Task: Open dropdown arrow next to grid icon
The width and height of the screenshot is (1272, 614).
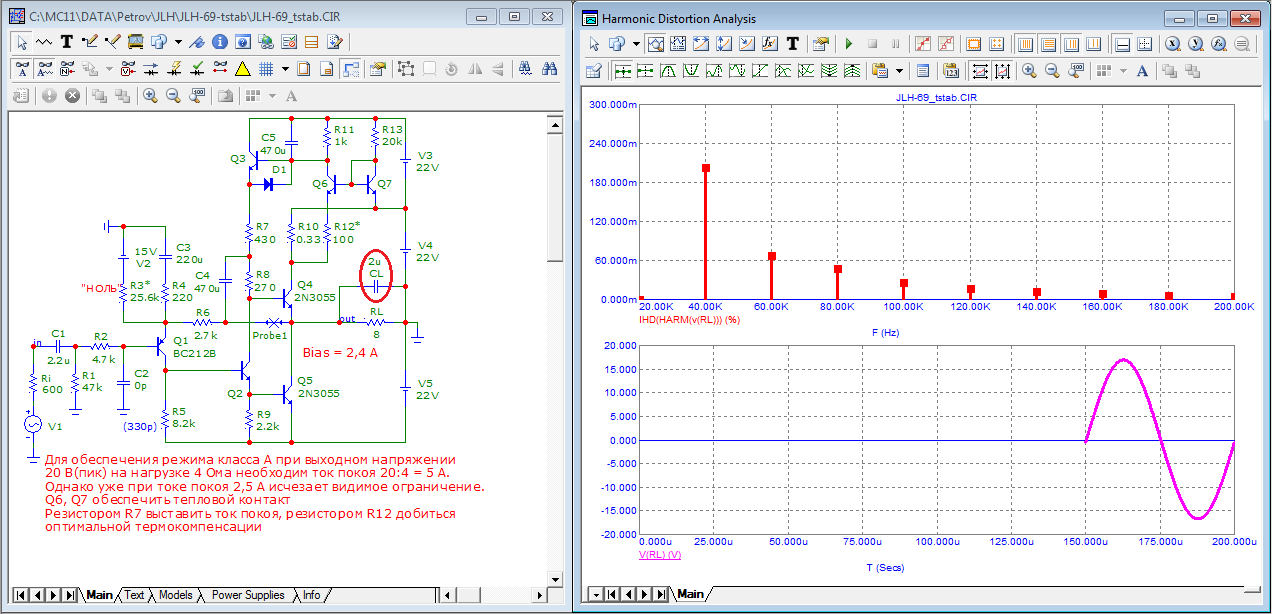Action: click(285, 69)
